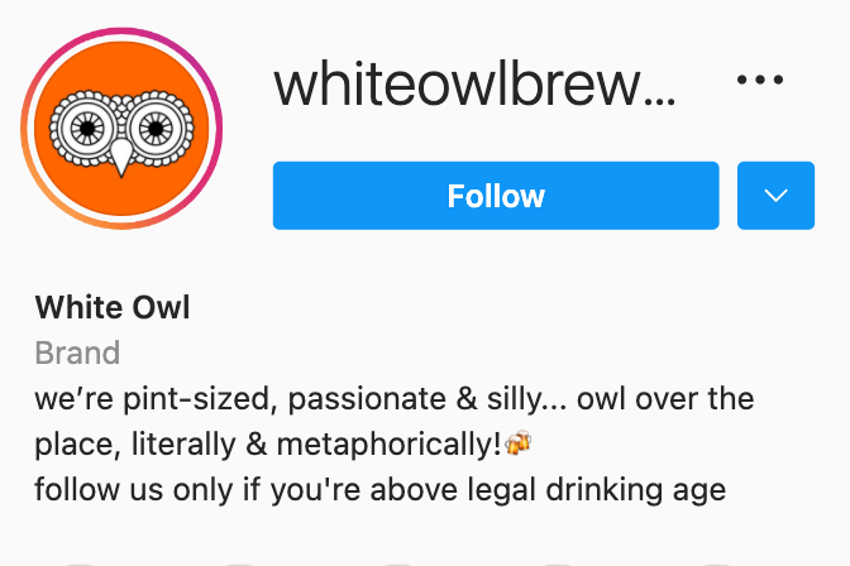The height and width of the screenshot is (566, 850).
Task: Click the word "metaphorically!" in the bio
Action: coord(389,445)
